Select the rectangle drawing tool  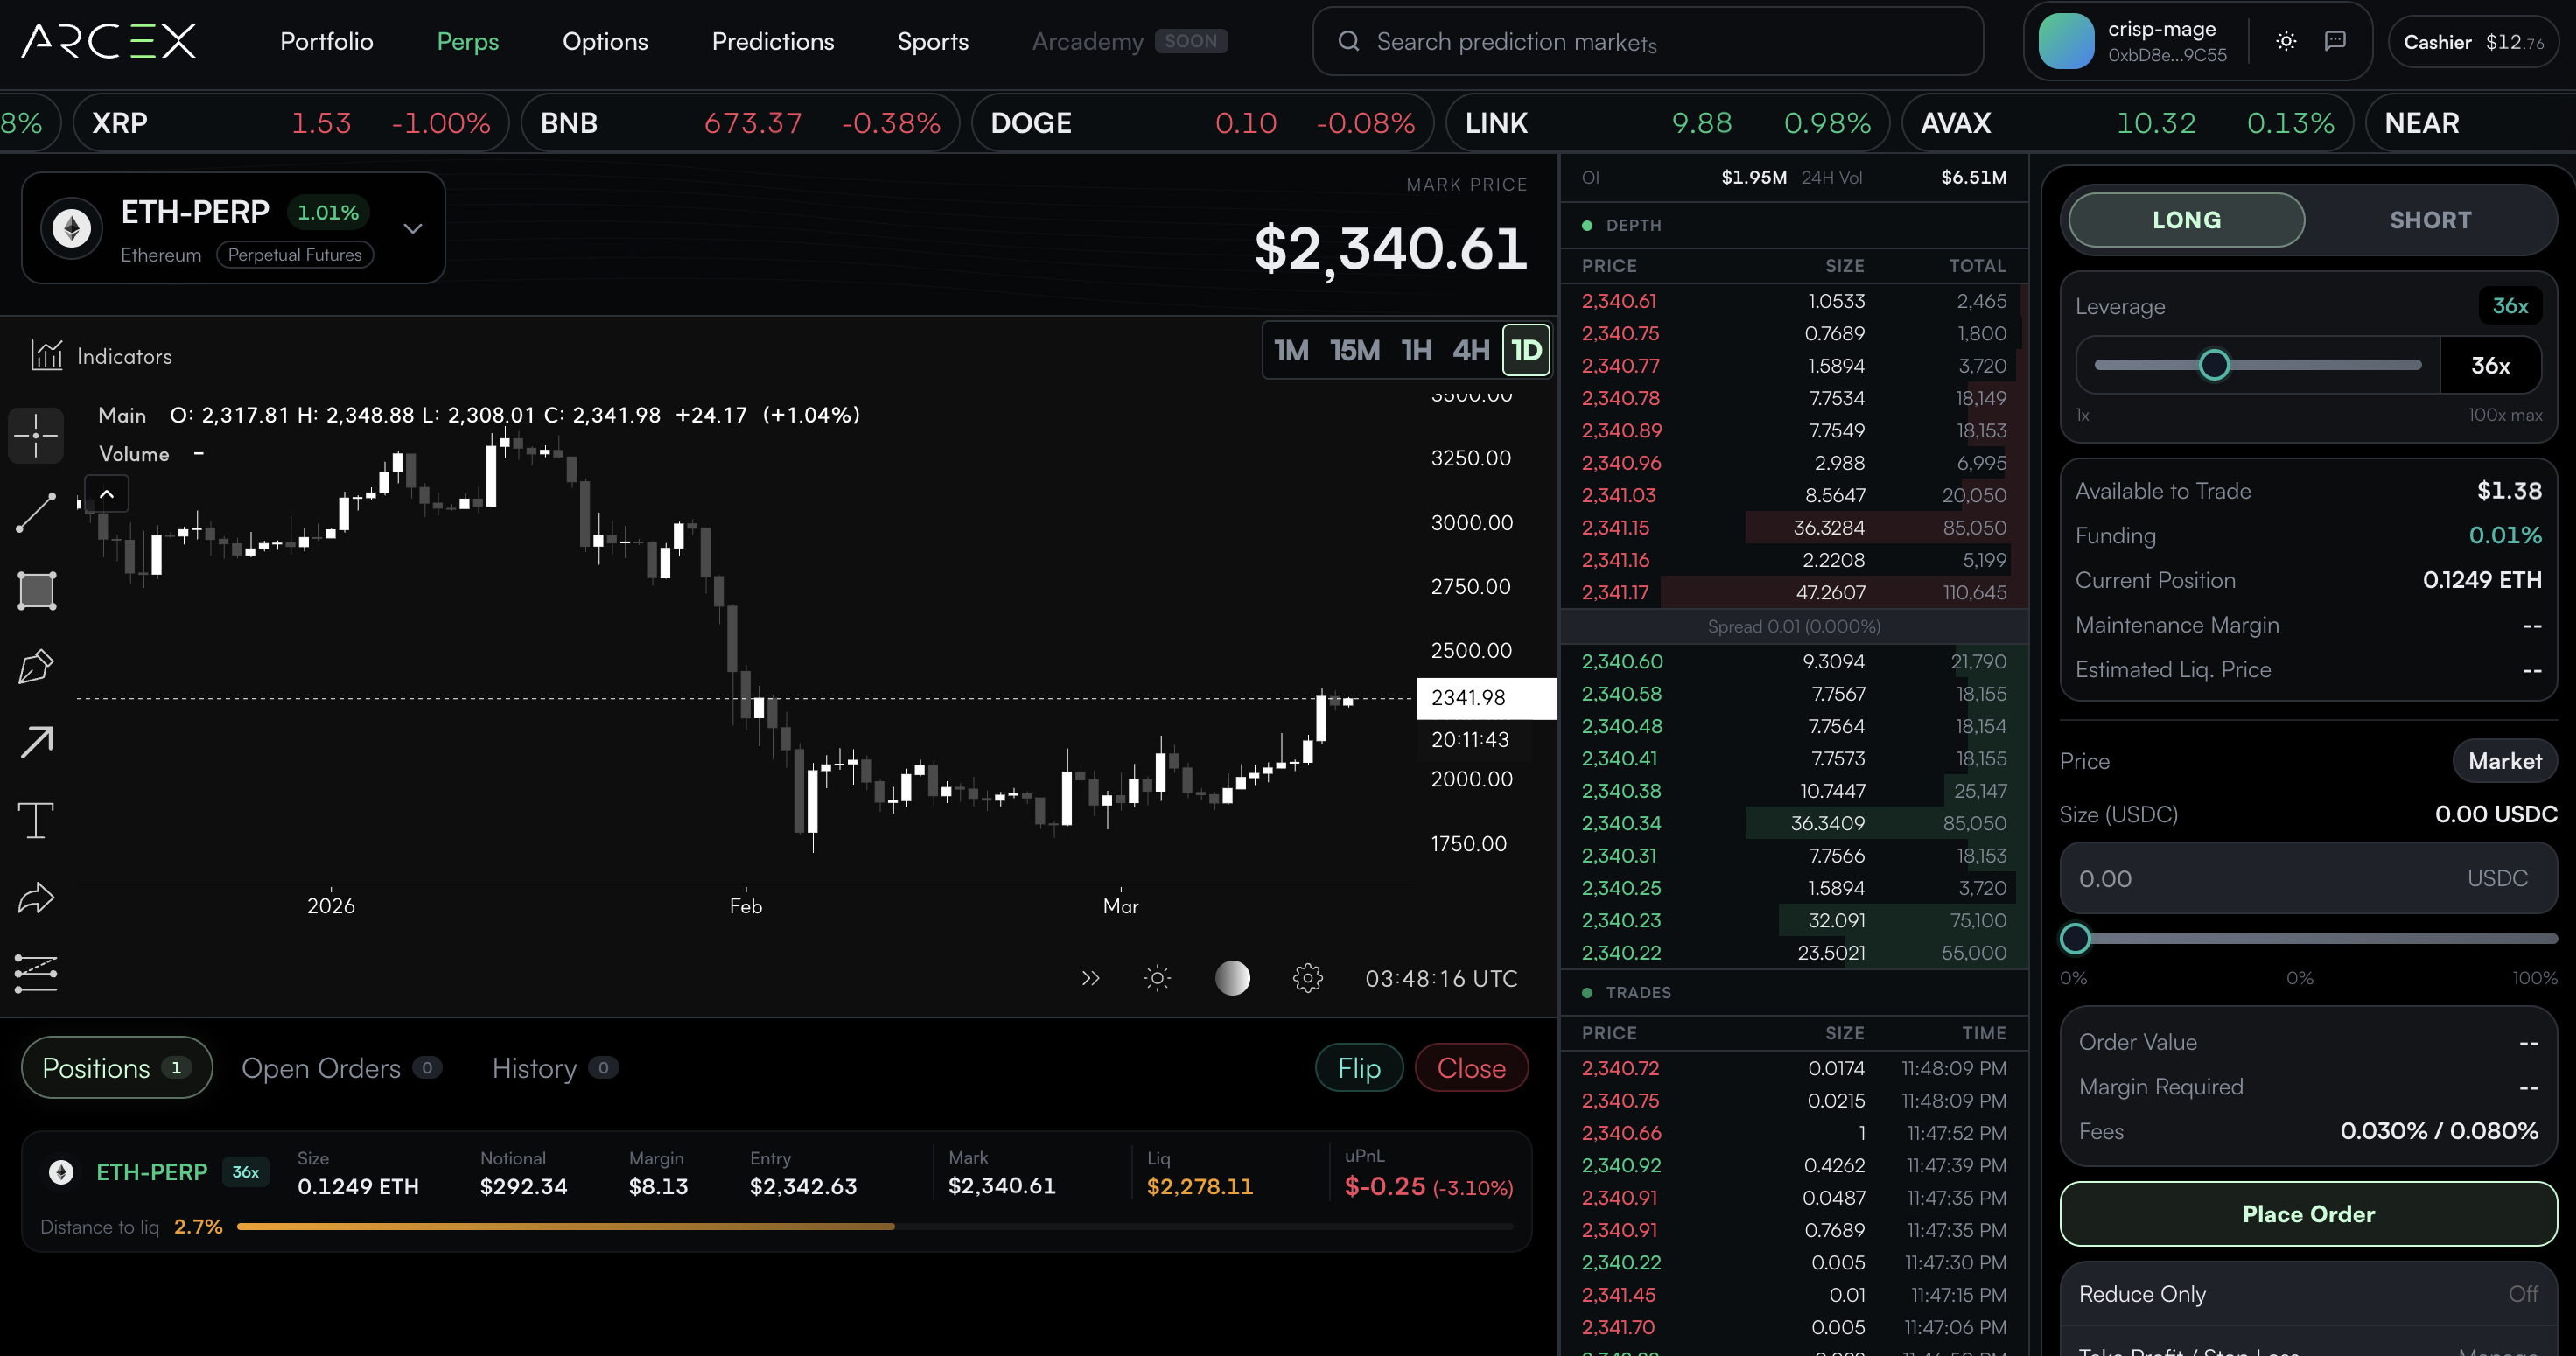pos(36,590)
